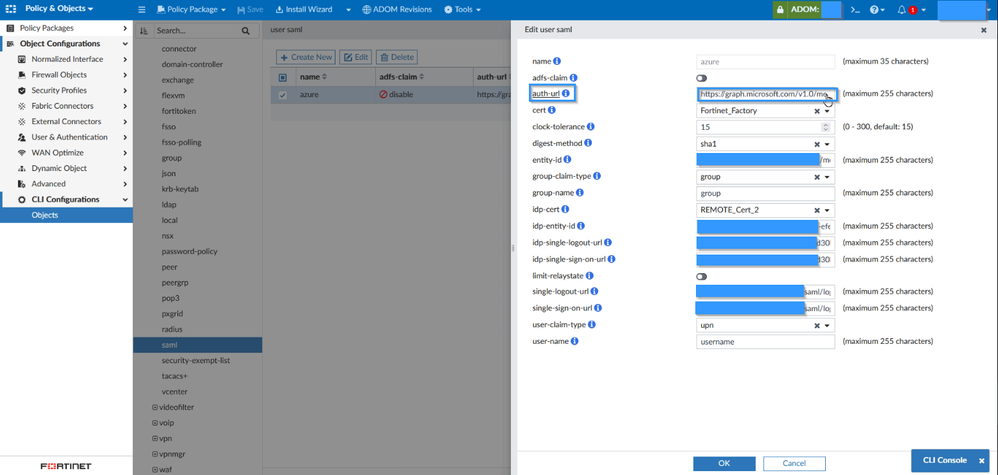Viewport: 998px width, 475px height.
Task: Click info icon next to limit-relaystate
Action: pos(589,276)
